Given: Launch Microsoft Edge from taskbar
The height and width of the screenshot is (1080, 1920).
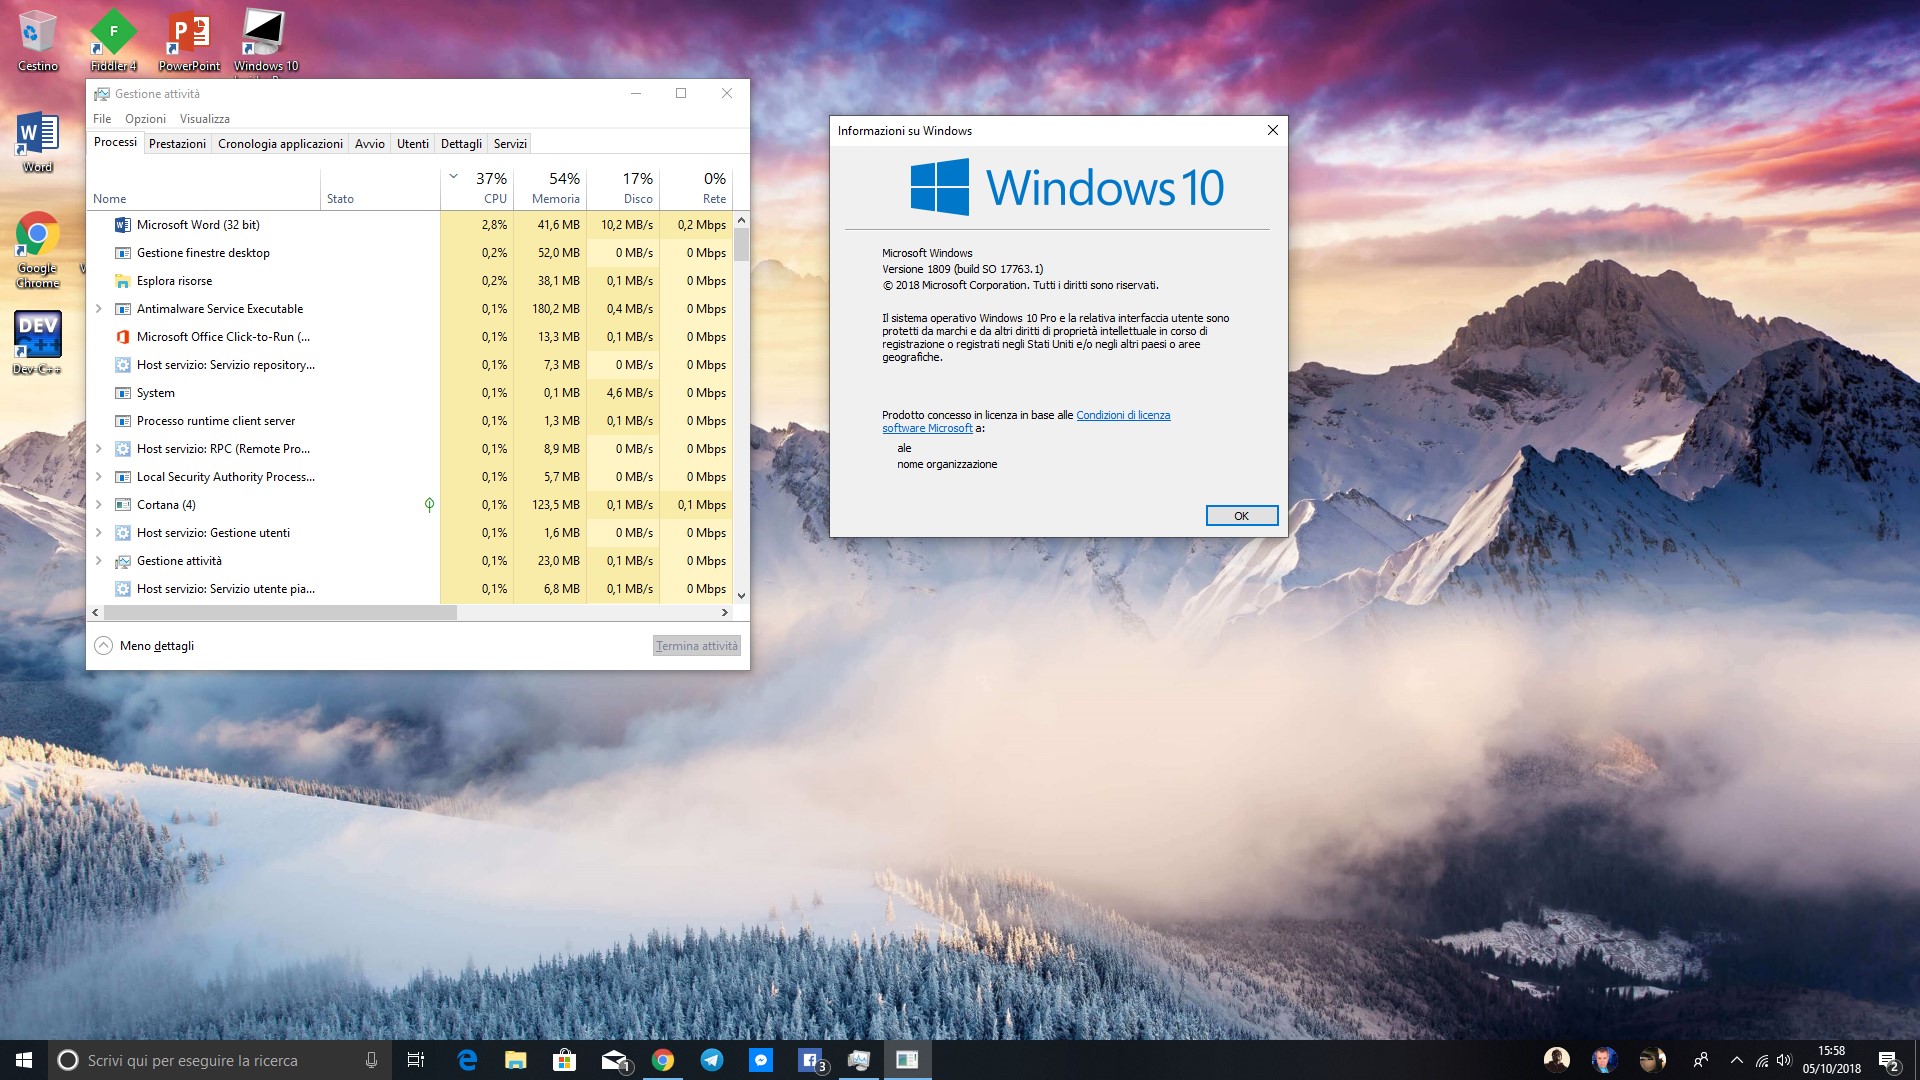Looking at the screenshot, I should point(467,1060).
